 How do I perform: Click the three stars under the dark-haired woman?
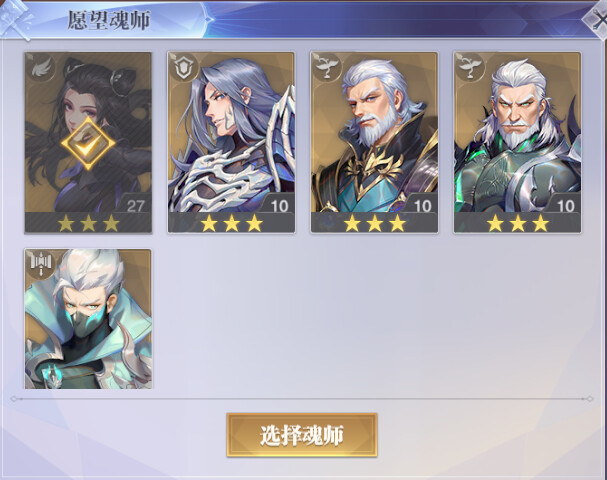coord(88,223)
